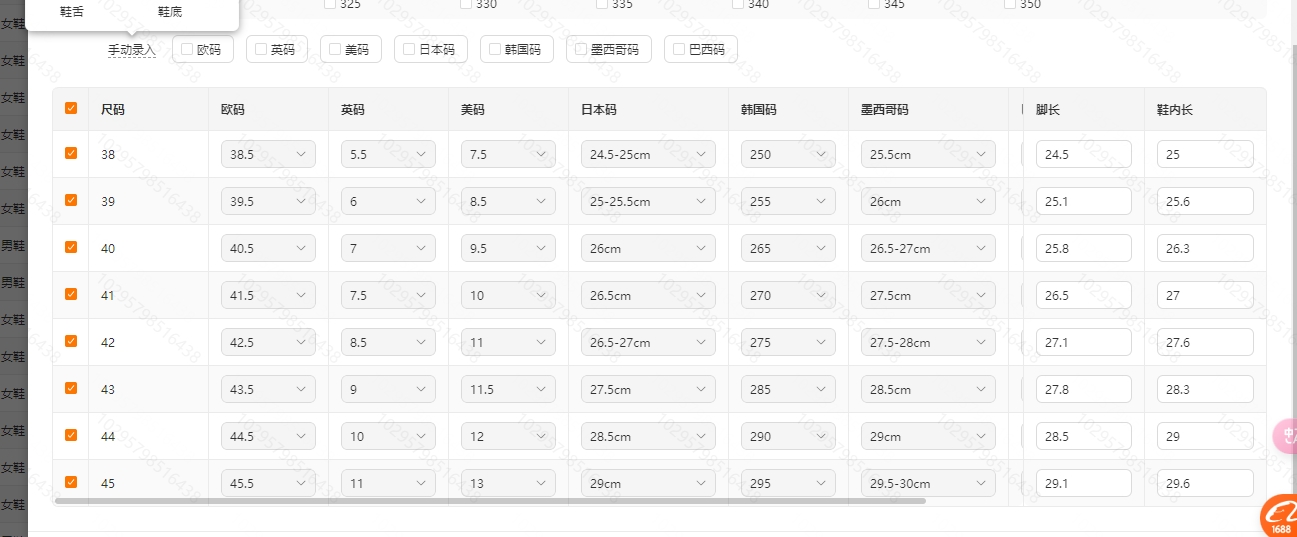
Task: Check the 325 size option
Action: [330, 4]
